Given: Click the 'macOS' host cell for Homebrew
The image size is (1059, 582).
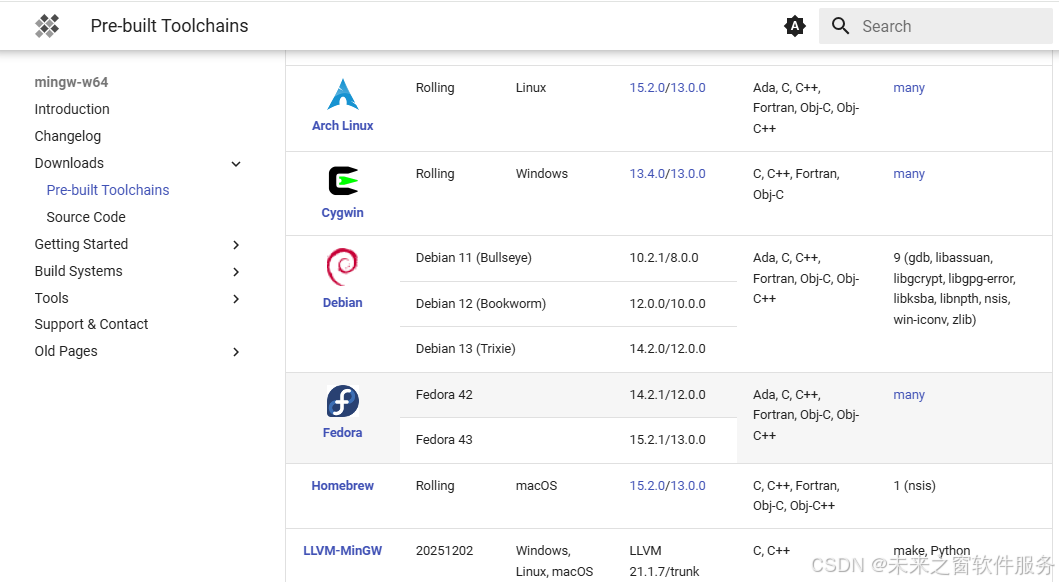Looking at the screenshot, I should tap(536, 485).
